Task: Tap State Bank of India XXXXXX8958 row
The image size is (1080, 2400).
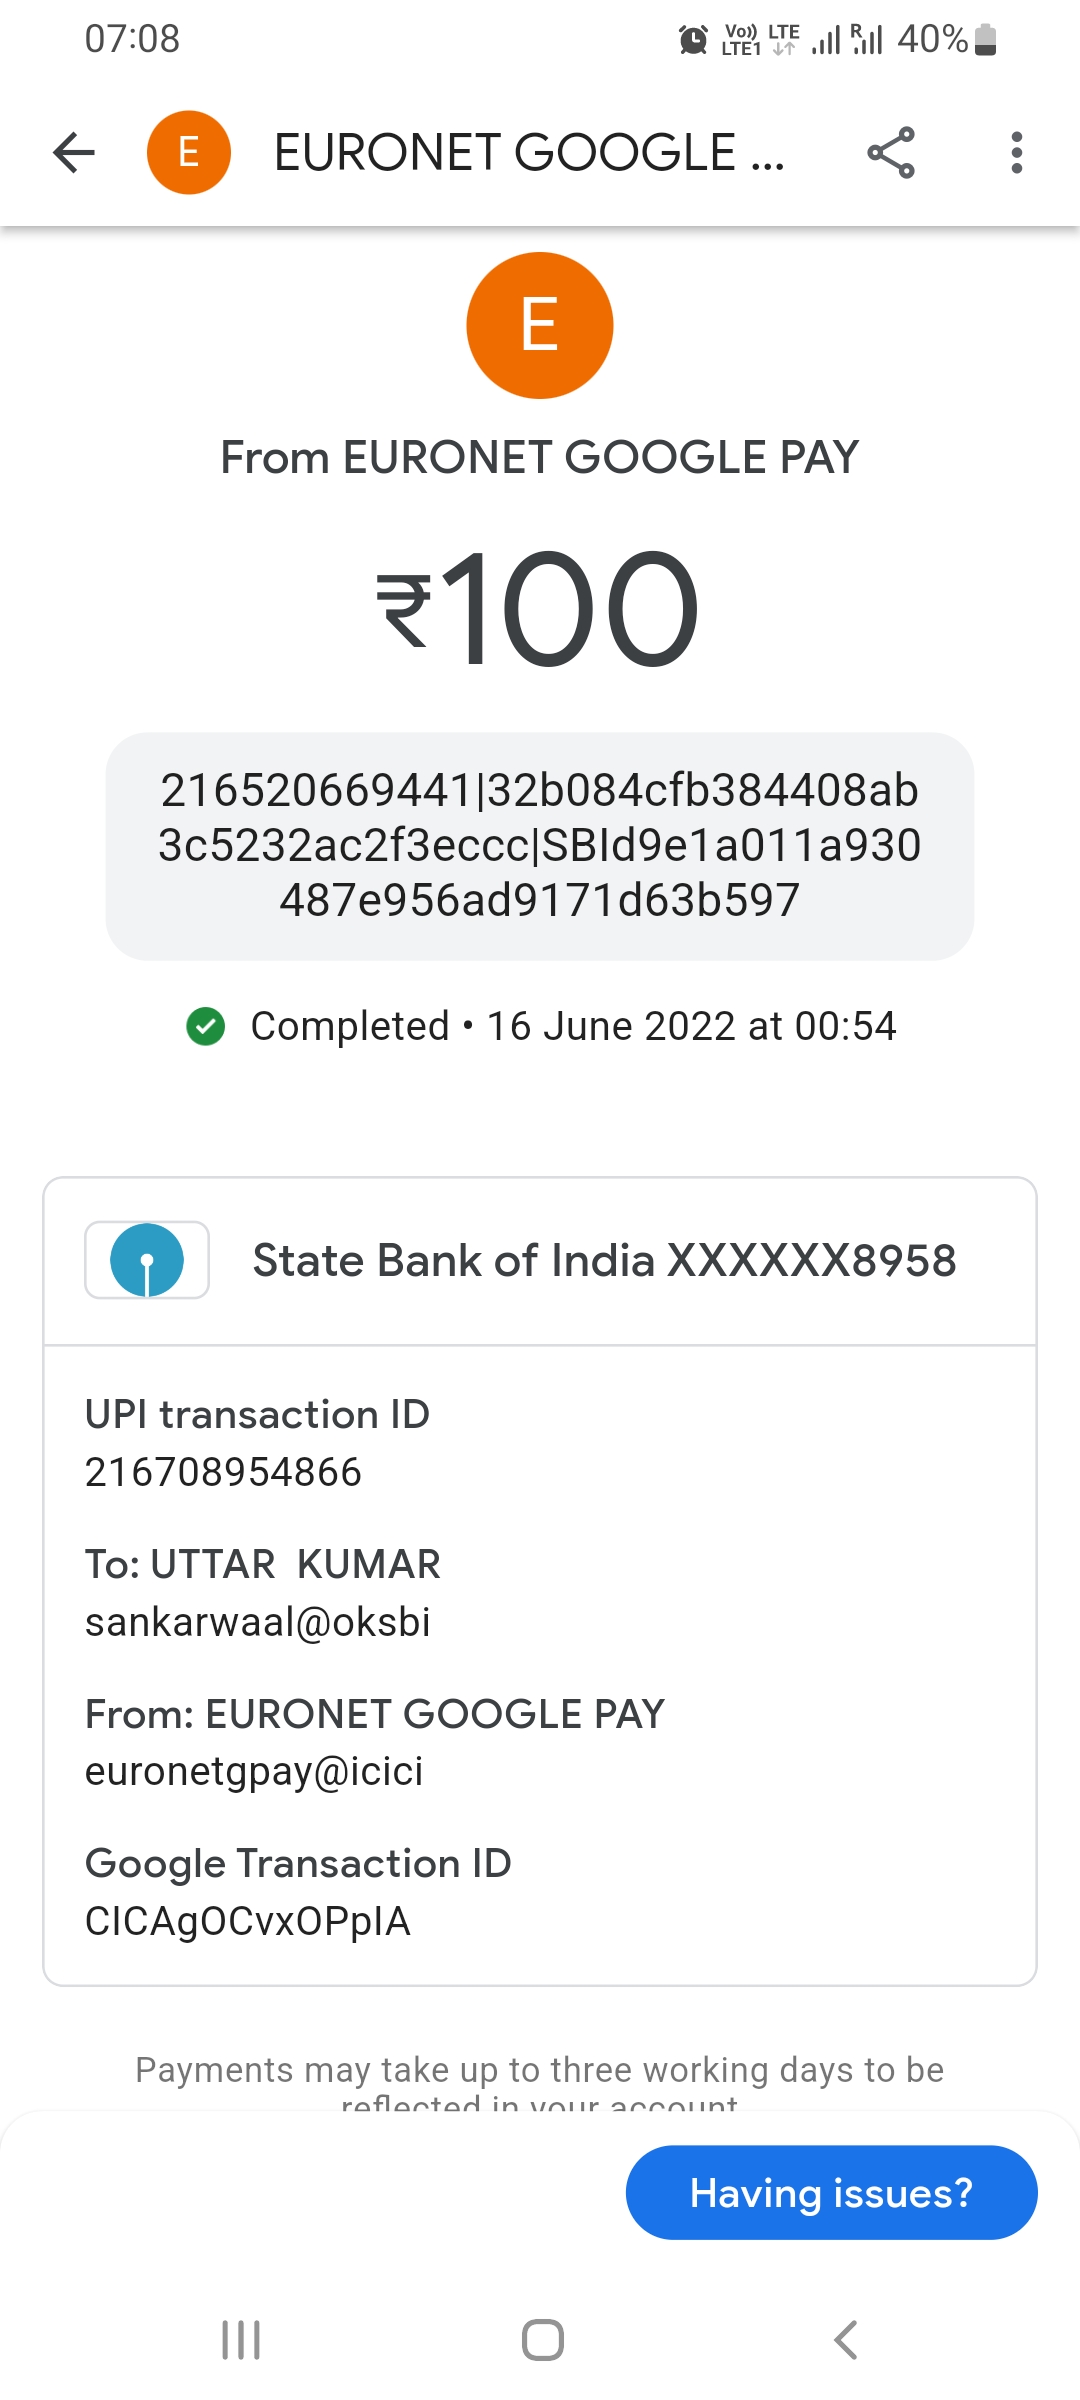Action: click(604, 1260)
